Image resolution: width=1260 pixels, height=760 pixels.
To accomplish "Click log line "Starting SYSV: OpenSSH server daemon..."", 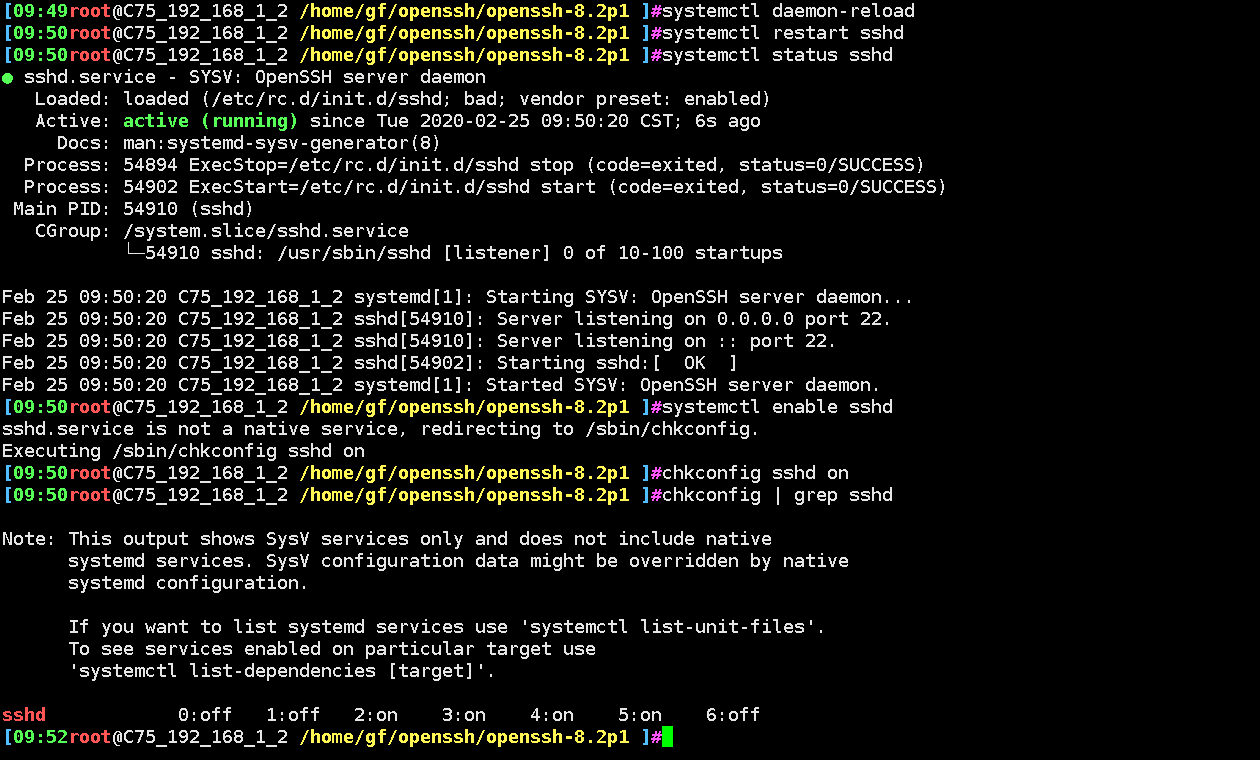I will pyautogui.click(x=458, y=297).
